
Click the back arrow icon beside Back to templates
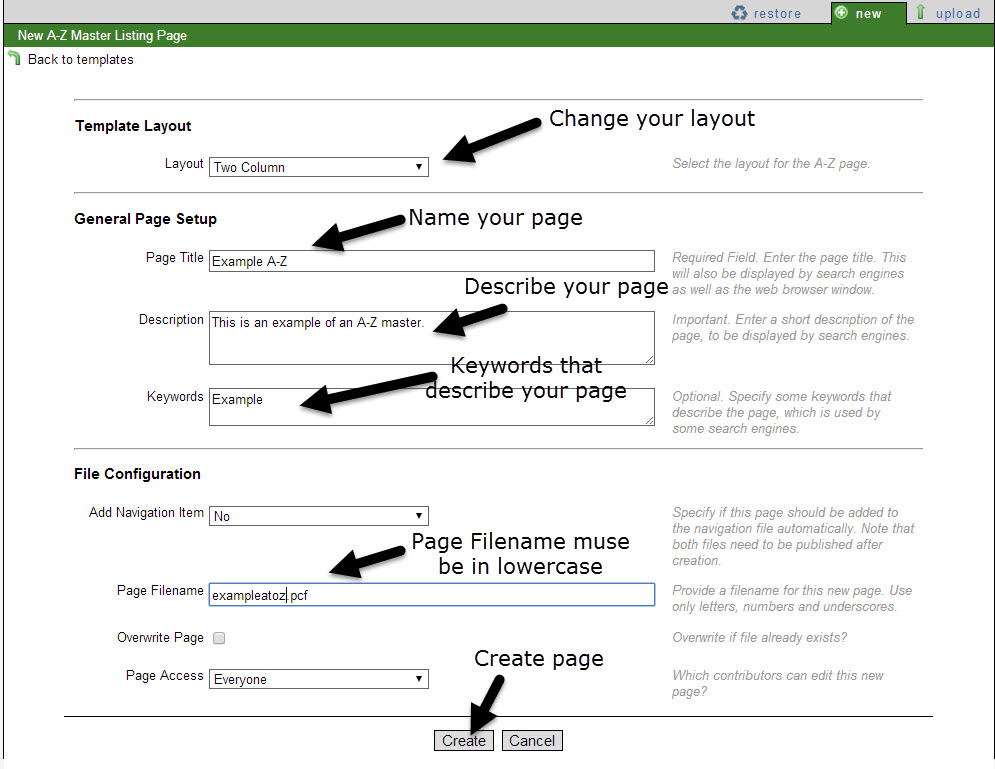click(15, 58)
